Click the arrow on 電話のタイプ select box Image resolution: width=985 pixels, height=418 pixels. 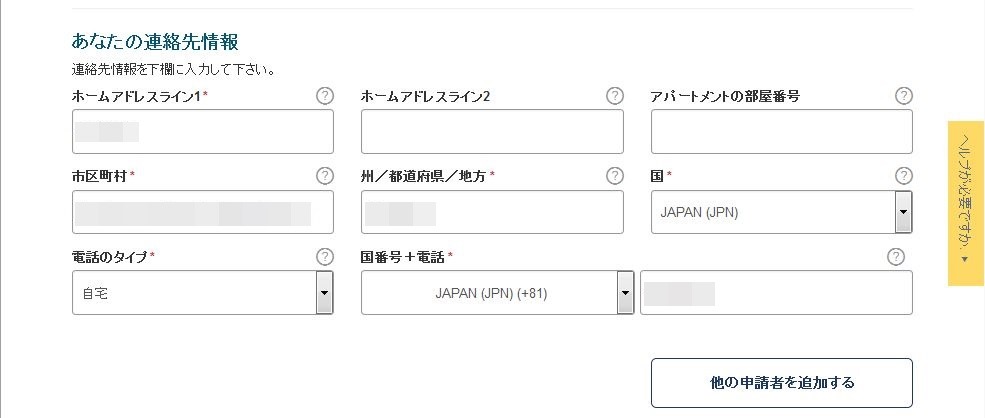(x=324, y=292)
